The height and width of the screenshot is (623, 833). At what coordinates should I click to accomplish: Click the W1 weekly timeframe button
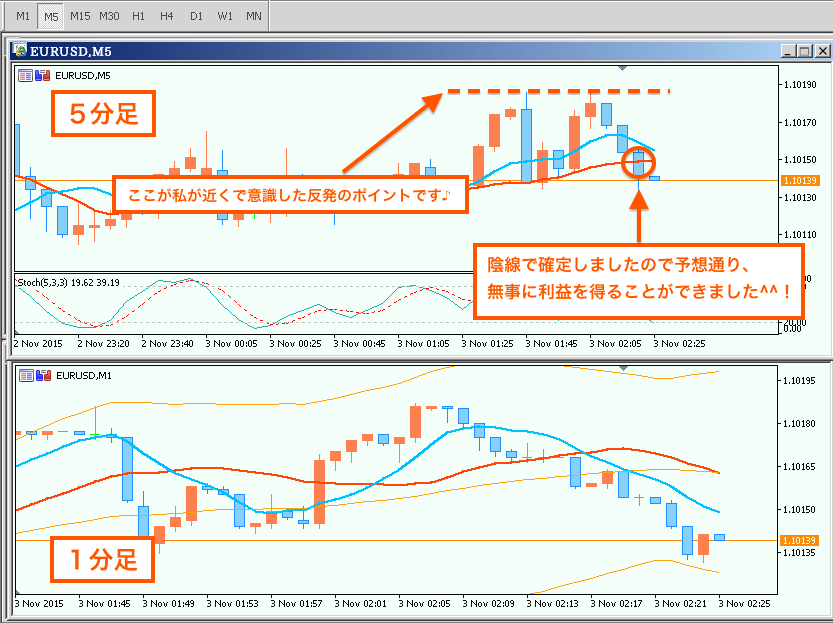225,16
